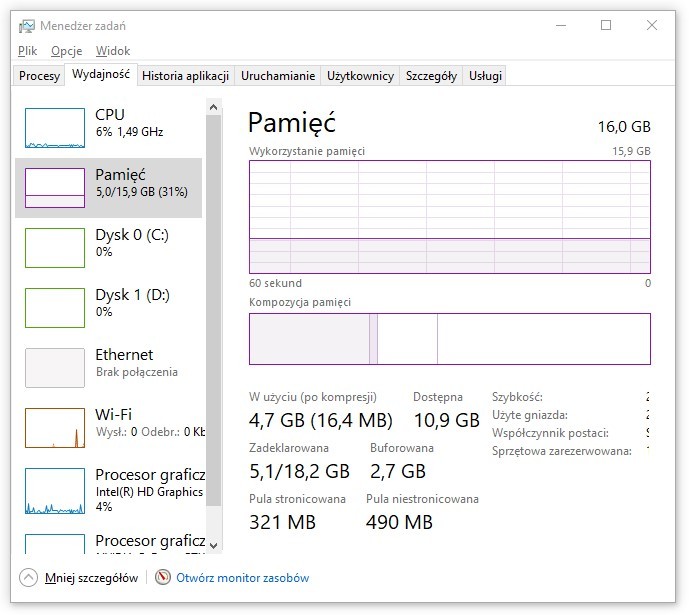This screenshot has height=615, width=689.
Task: Click the Dostępna 10,9 GB value
Action: tap(446, 420)
